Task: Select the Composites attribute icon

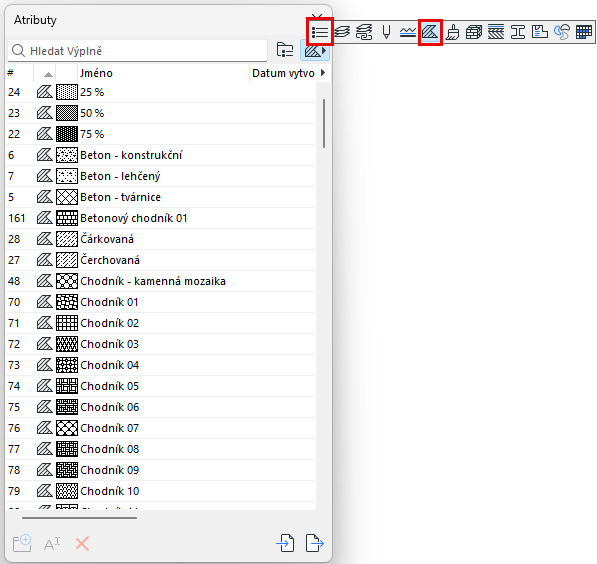Action: [496, 32]
